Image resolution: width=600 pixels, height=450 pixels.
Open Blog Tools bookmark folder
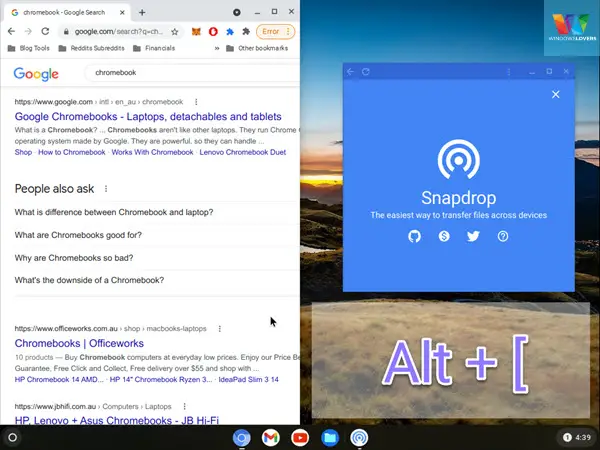[x=29, y=48]
